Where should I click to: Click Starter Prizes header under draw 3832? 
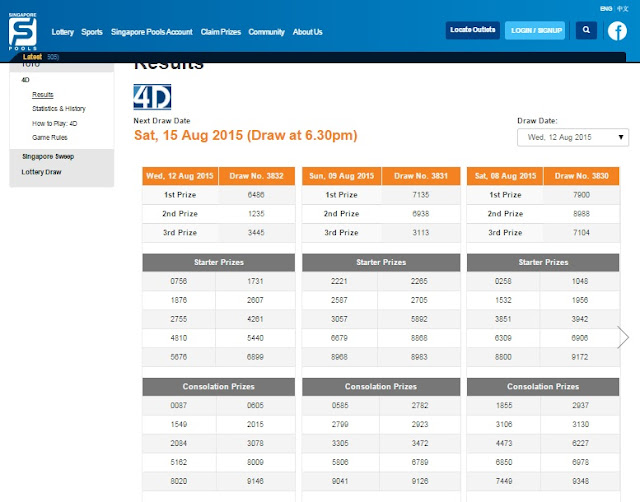coord(219,262)
